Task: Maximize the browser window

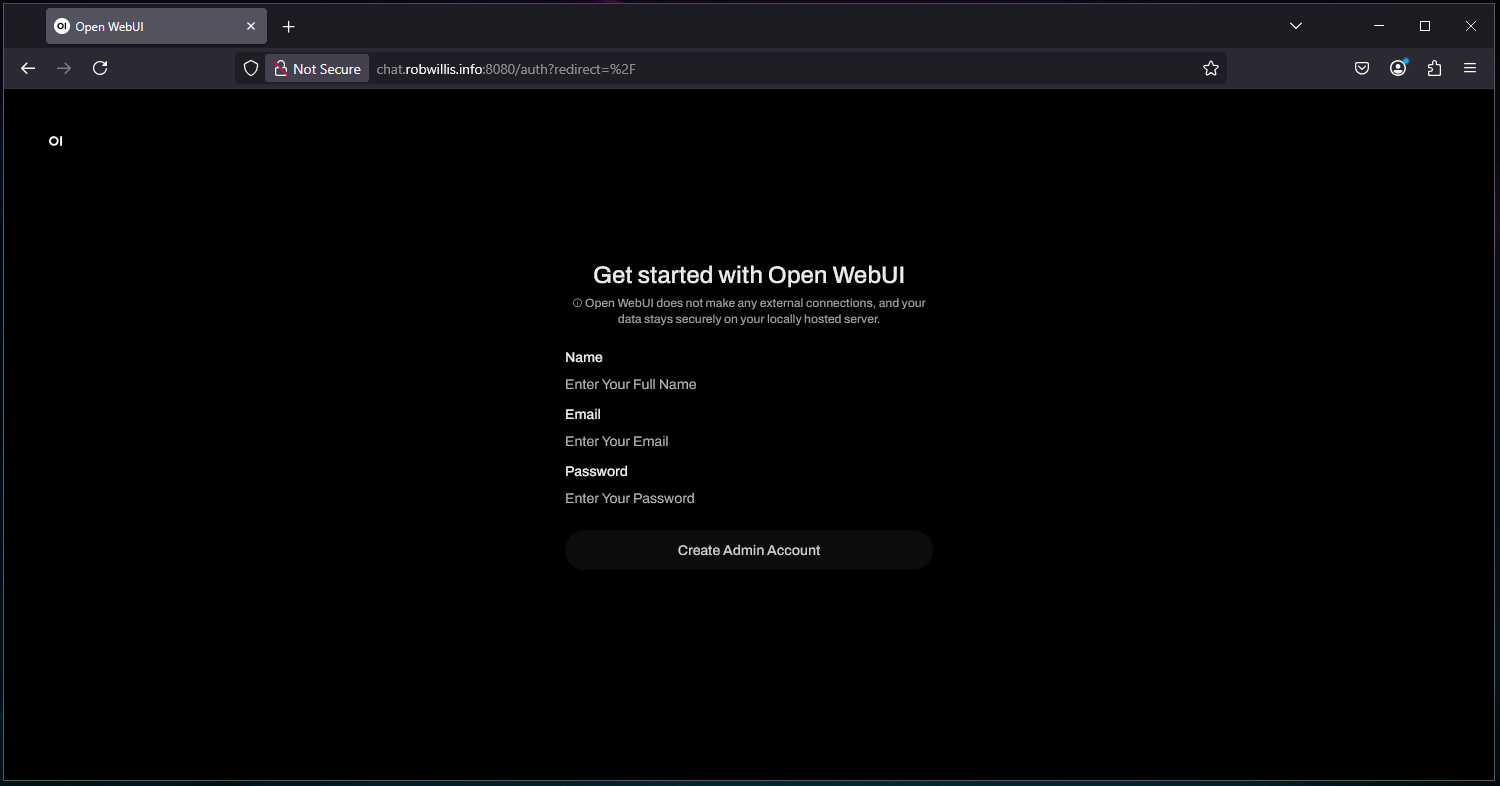Action: coord(1425,26)
